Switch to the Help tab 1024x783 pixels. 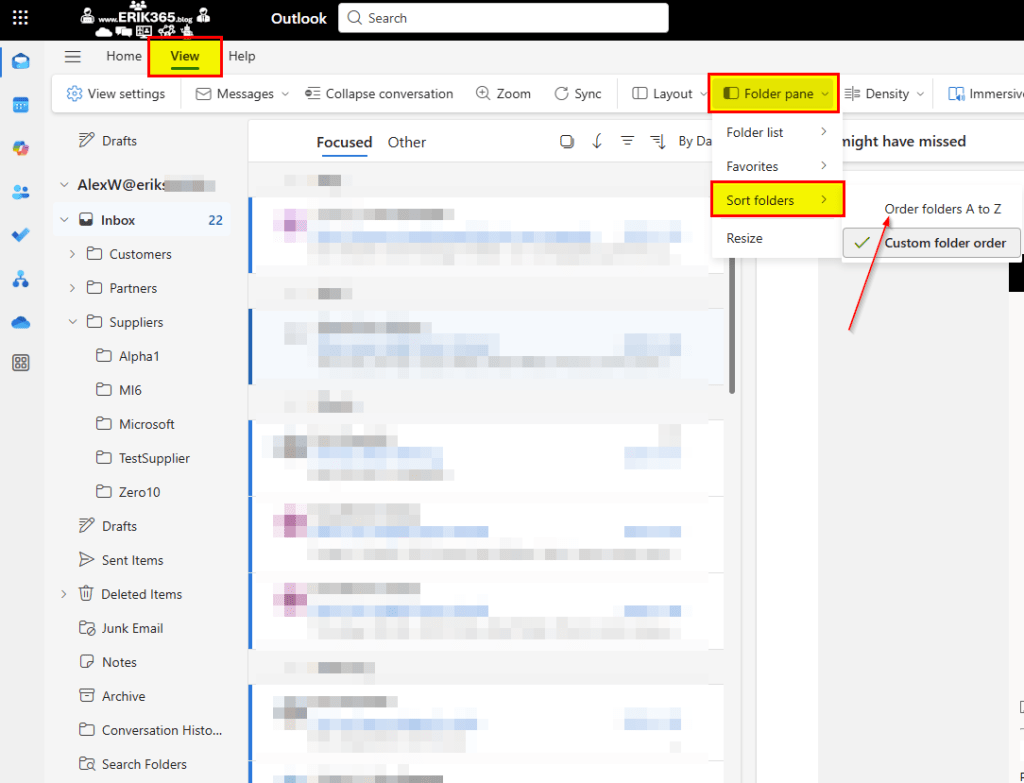pos(242,57)
